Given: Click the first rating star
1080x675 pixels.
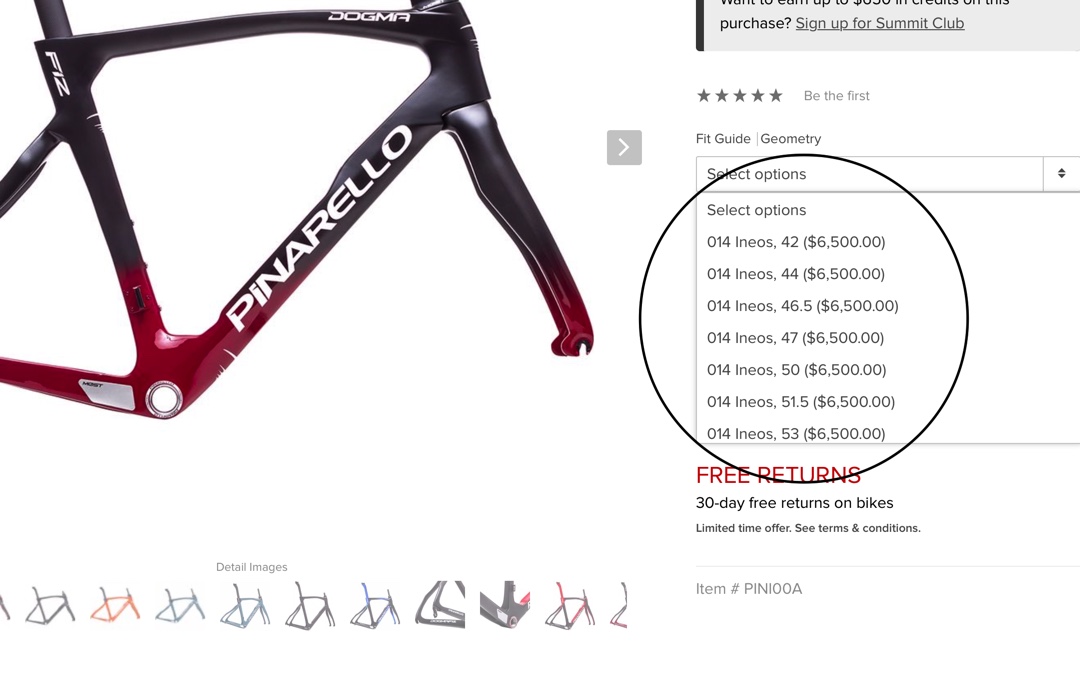Looking at the screenshot, I should tap(703, 96).
